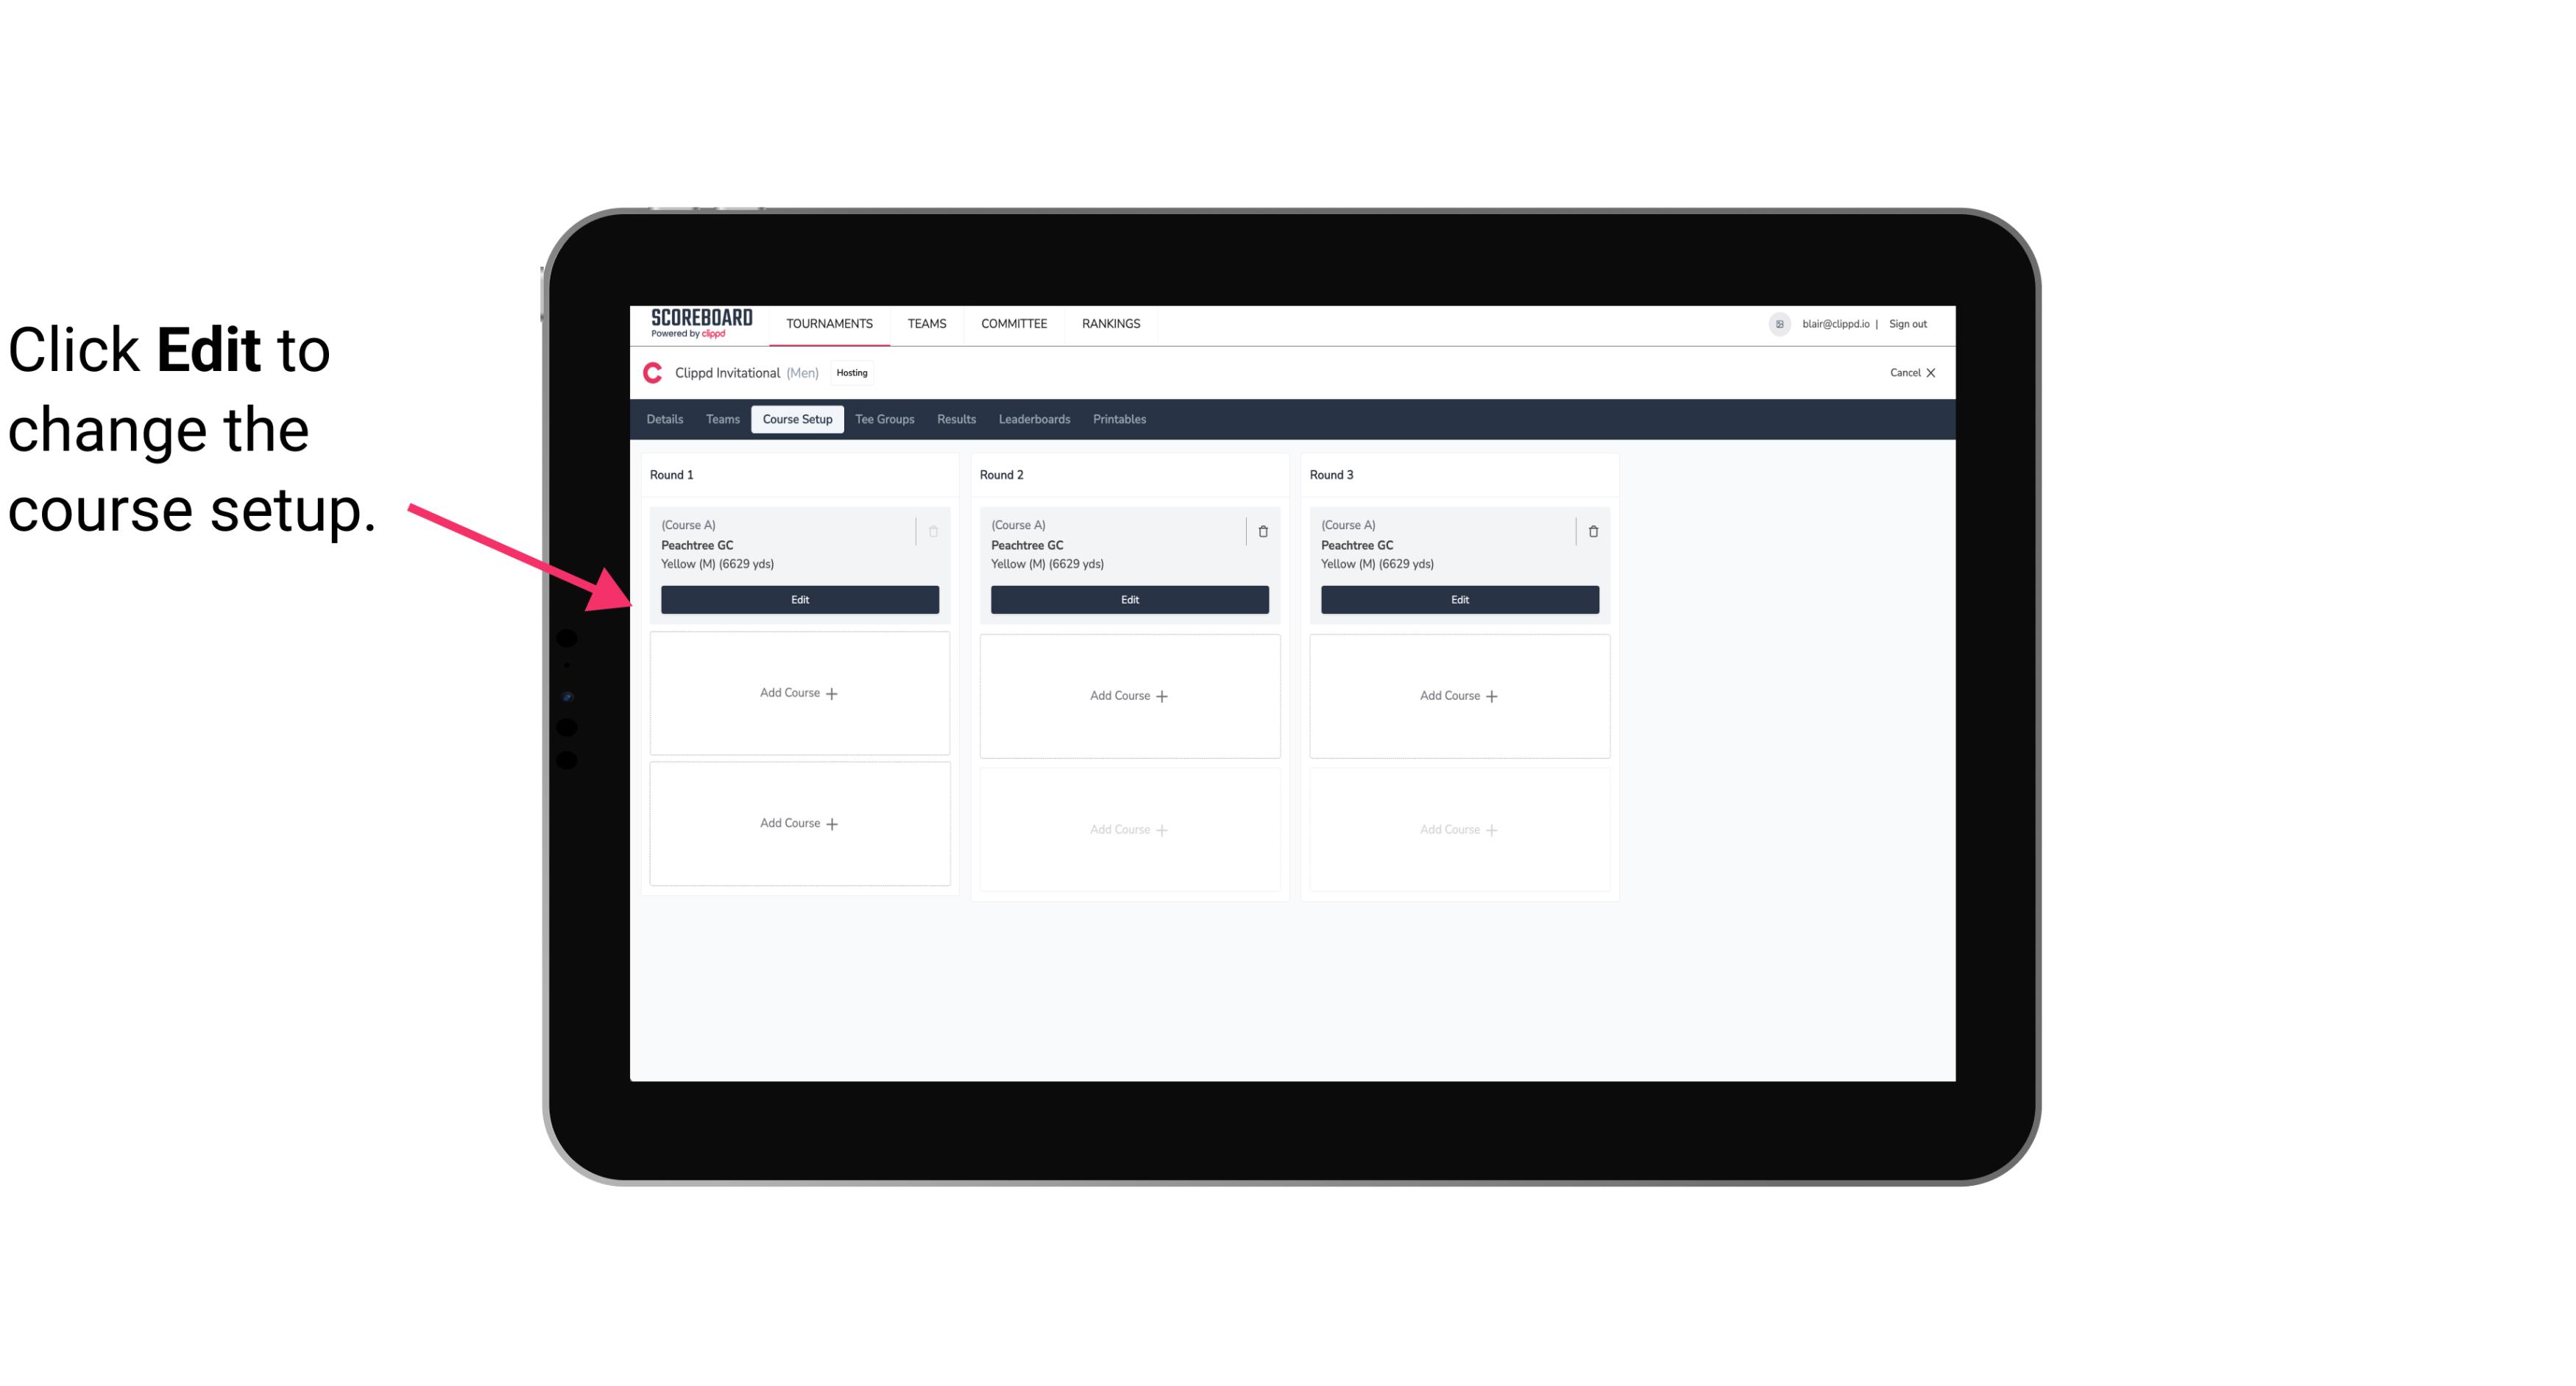Click the TOURNAMENTS navigation menu item
This screenshot has width=2576, height=1386.
pos(831,322)
